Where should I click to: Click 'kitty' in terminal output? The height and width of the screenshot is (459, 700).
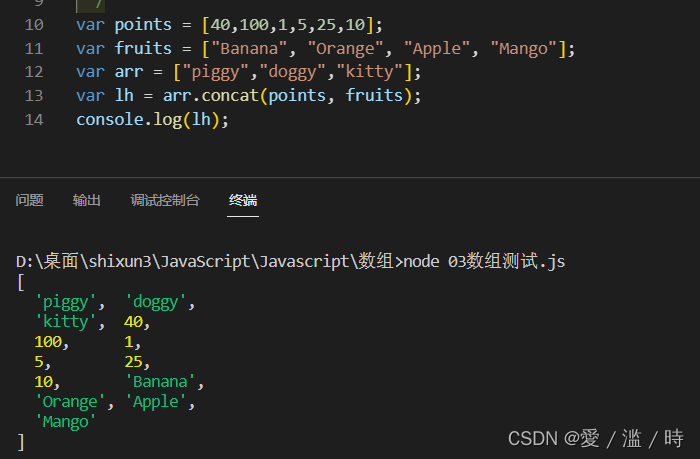click(66, 322)
